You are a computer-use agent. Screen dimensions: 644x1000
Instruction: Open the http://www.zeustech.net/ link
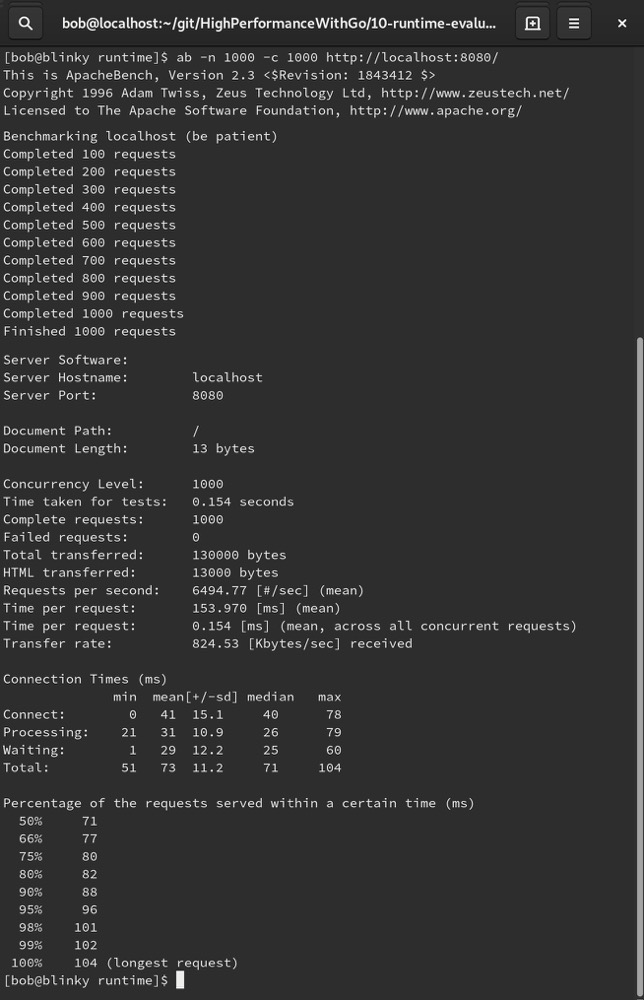(475, 93)
